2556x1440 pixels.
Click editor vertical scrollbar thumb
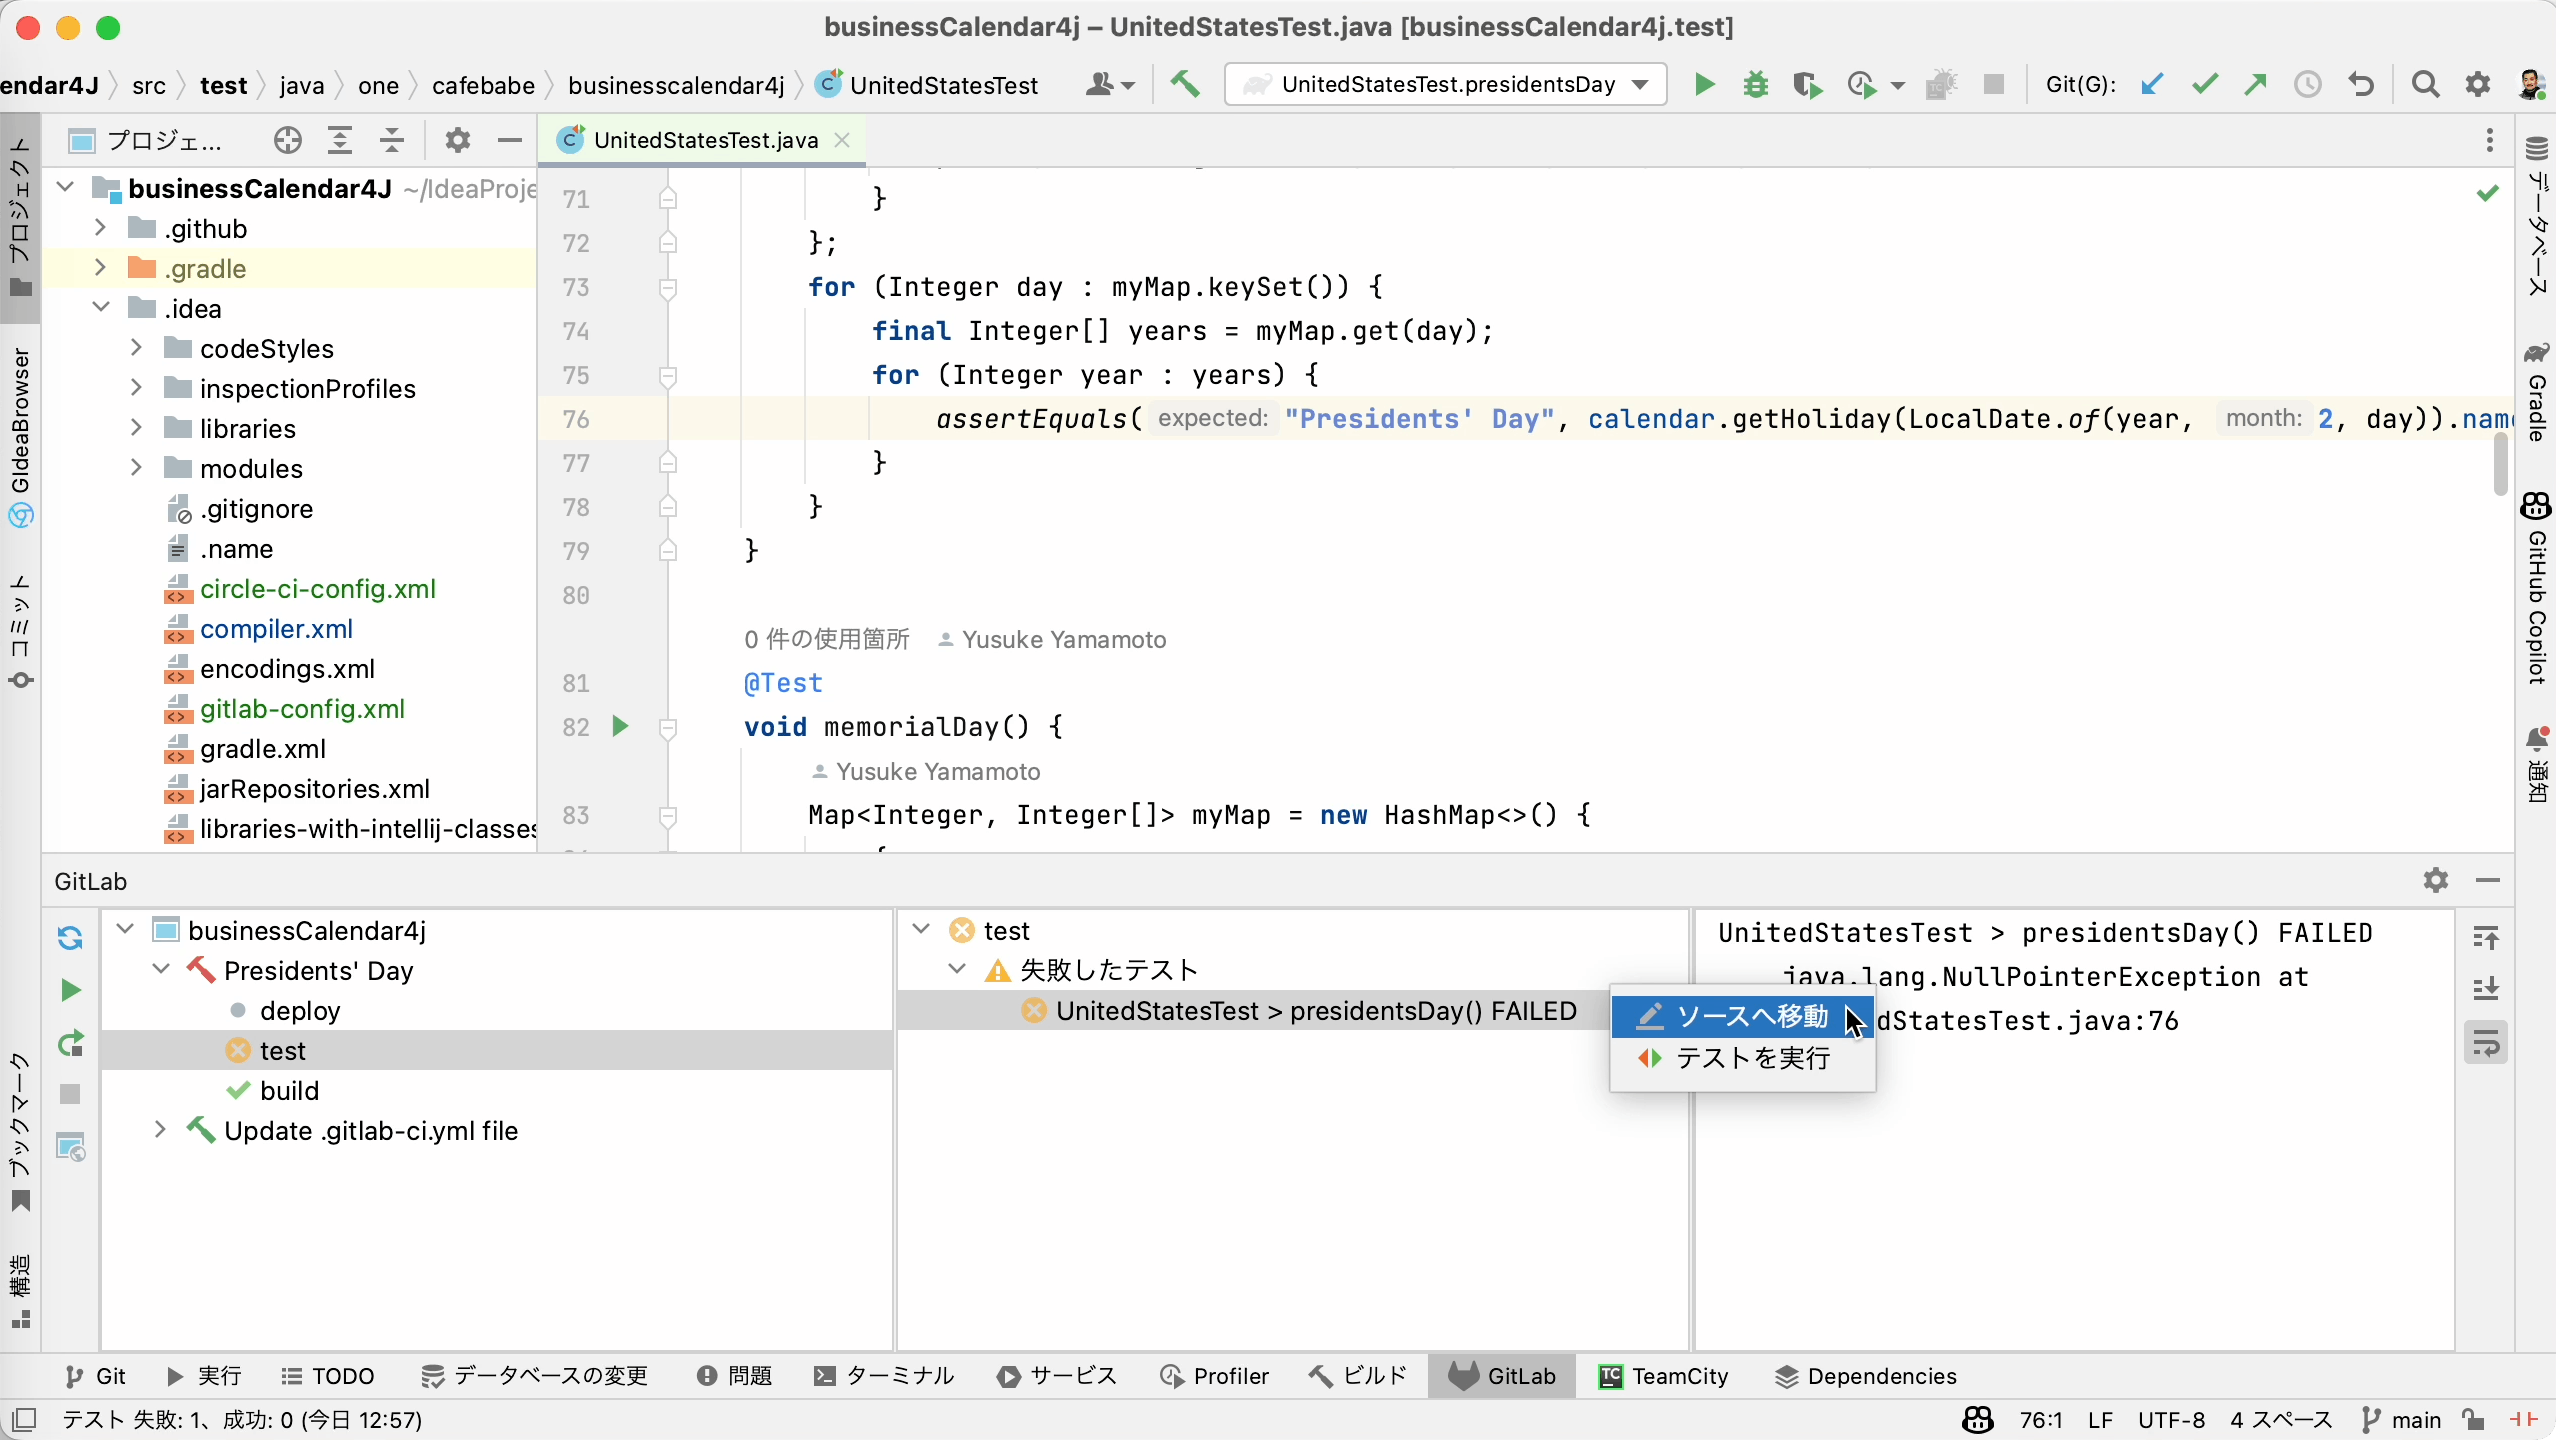tap(2501, 465)
